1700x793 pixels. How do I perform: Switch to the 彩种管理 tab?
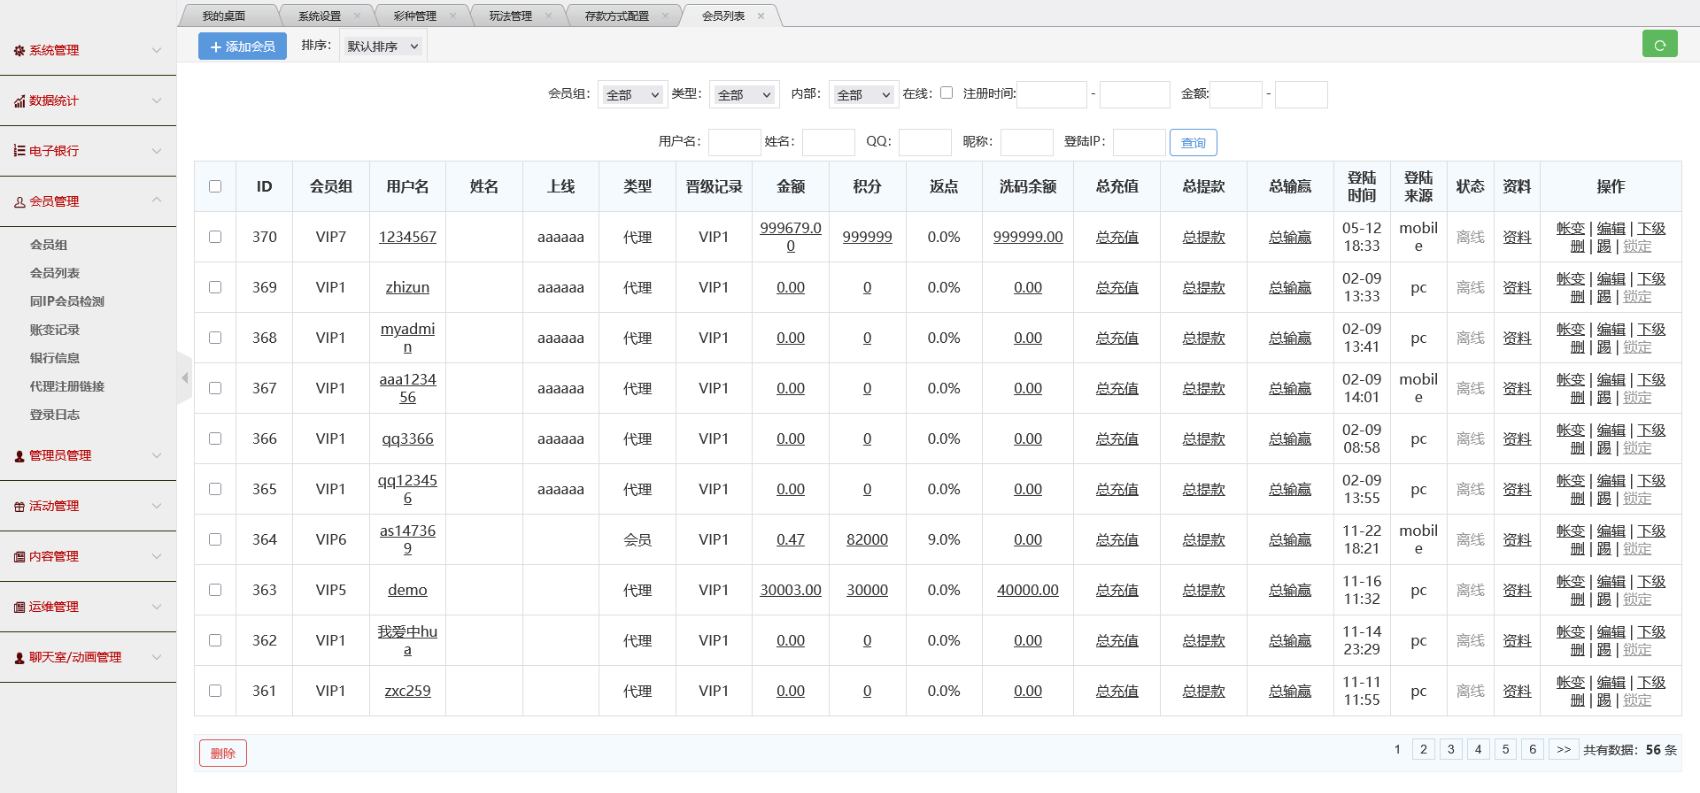(x=414, y=16)
